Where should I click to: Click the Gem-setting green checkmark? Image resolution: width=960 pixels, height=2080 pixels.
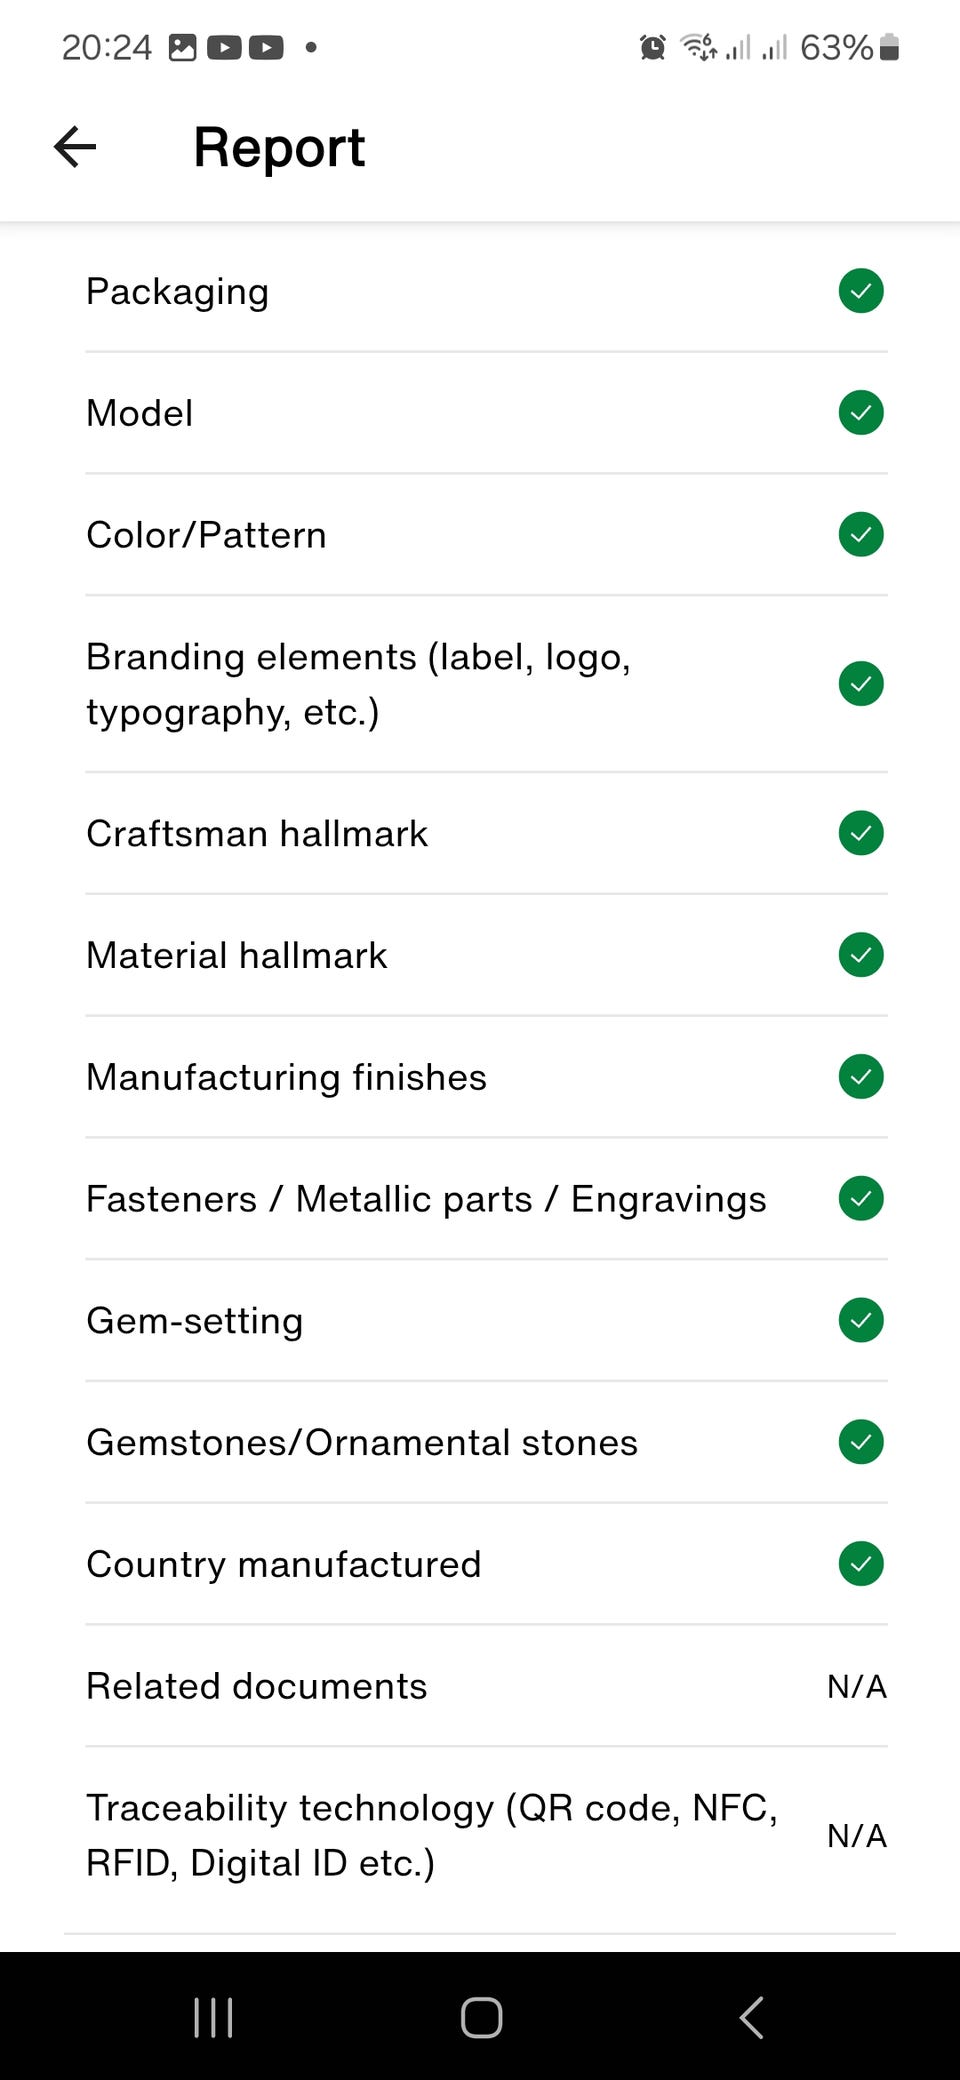coord(860,1320)
